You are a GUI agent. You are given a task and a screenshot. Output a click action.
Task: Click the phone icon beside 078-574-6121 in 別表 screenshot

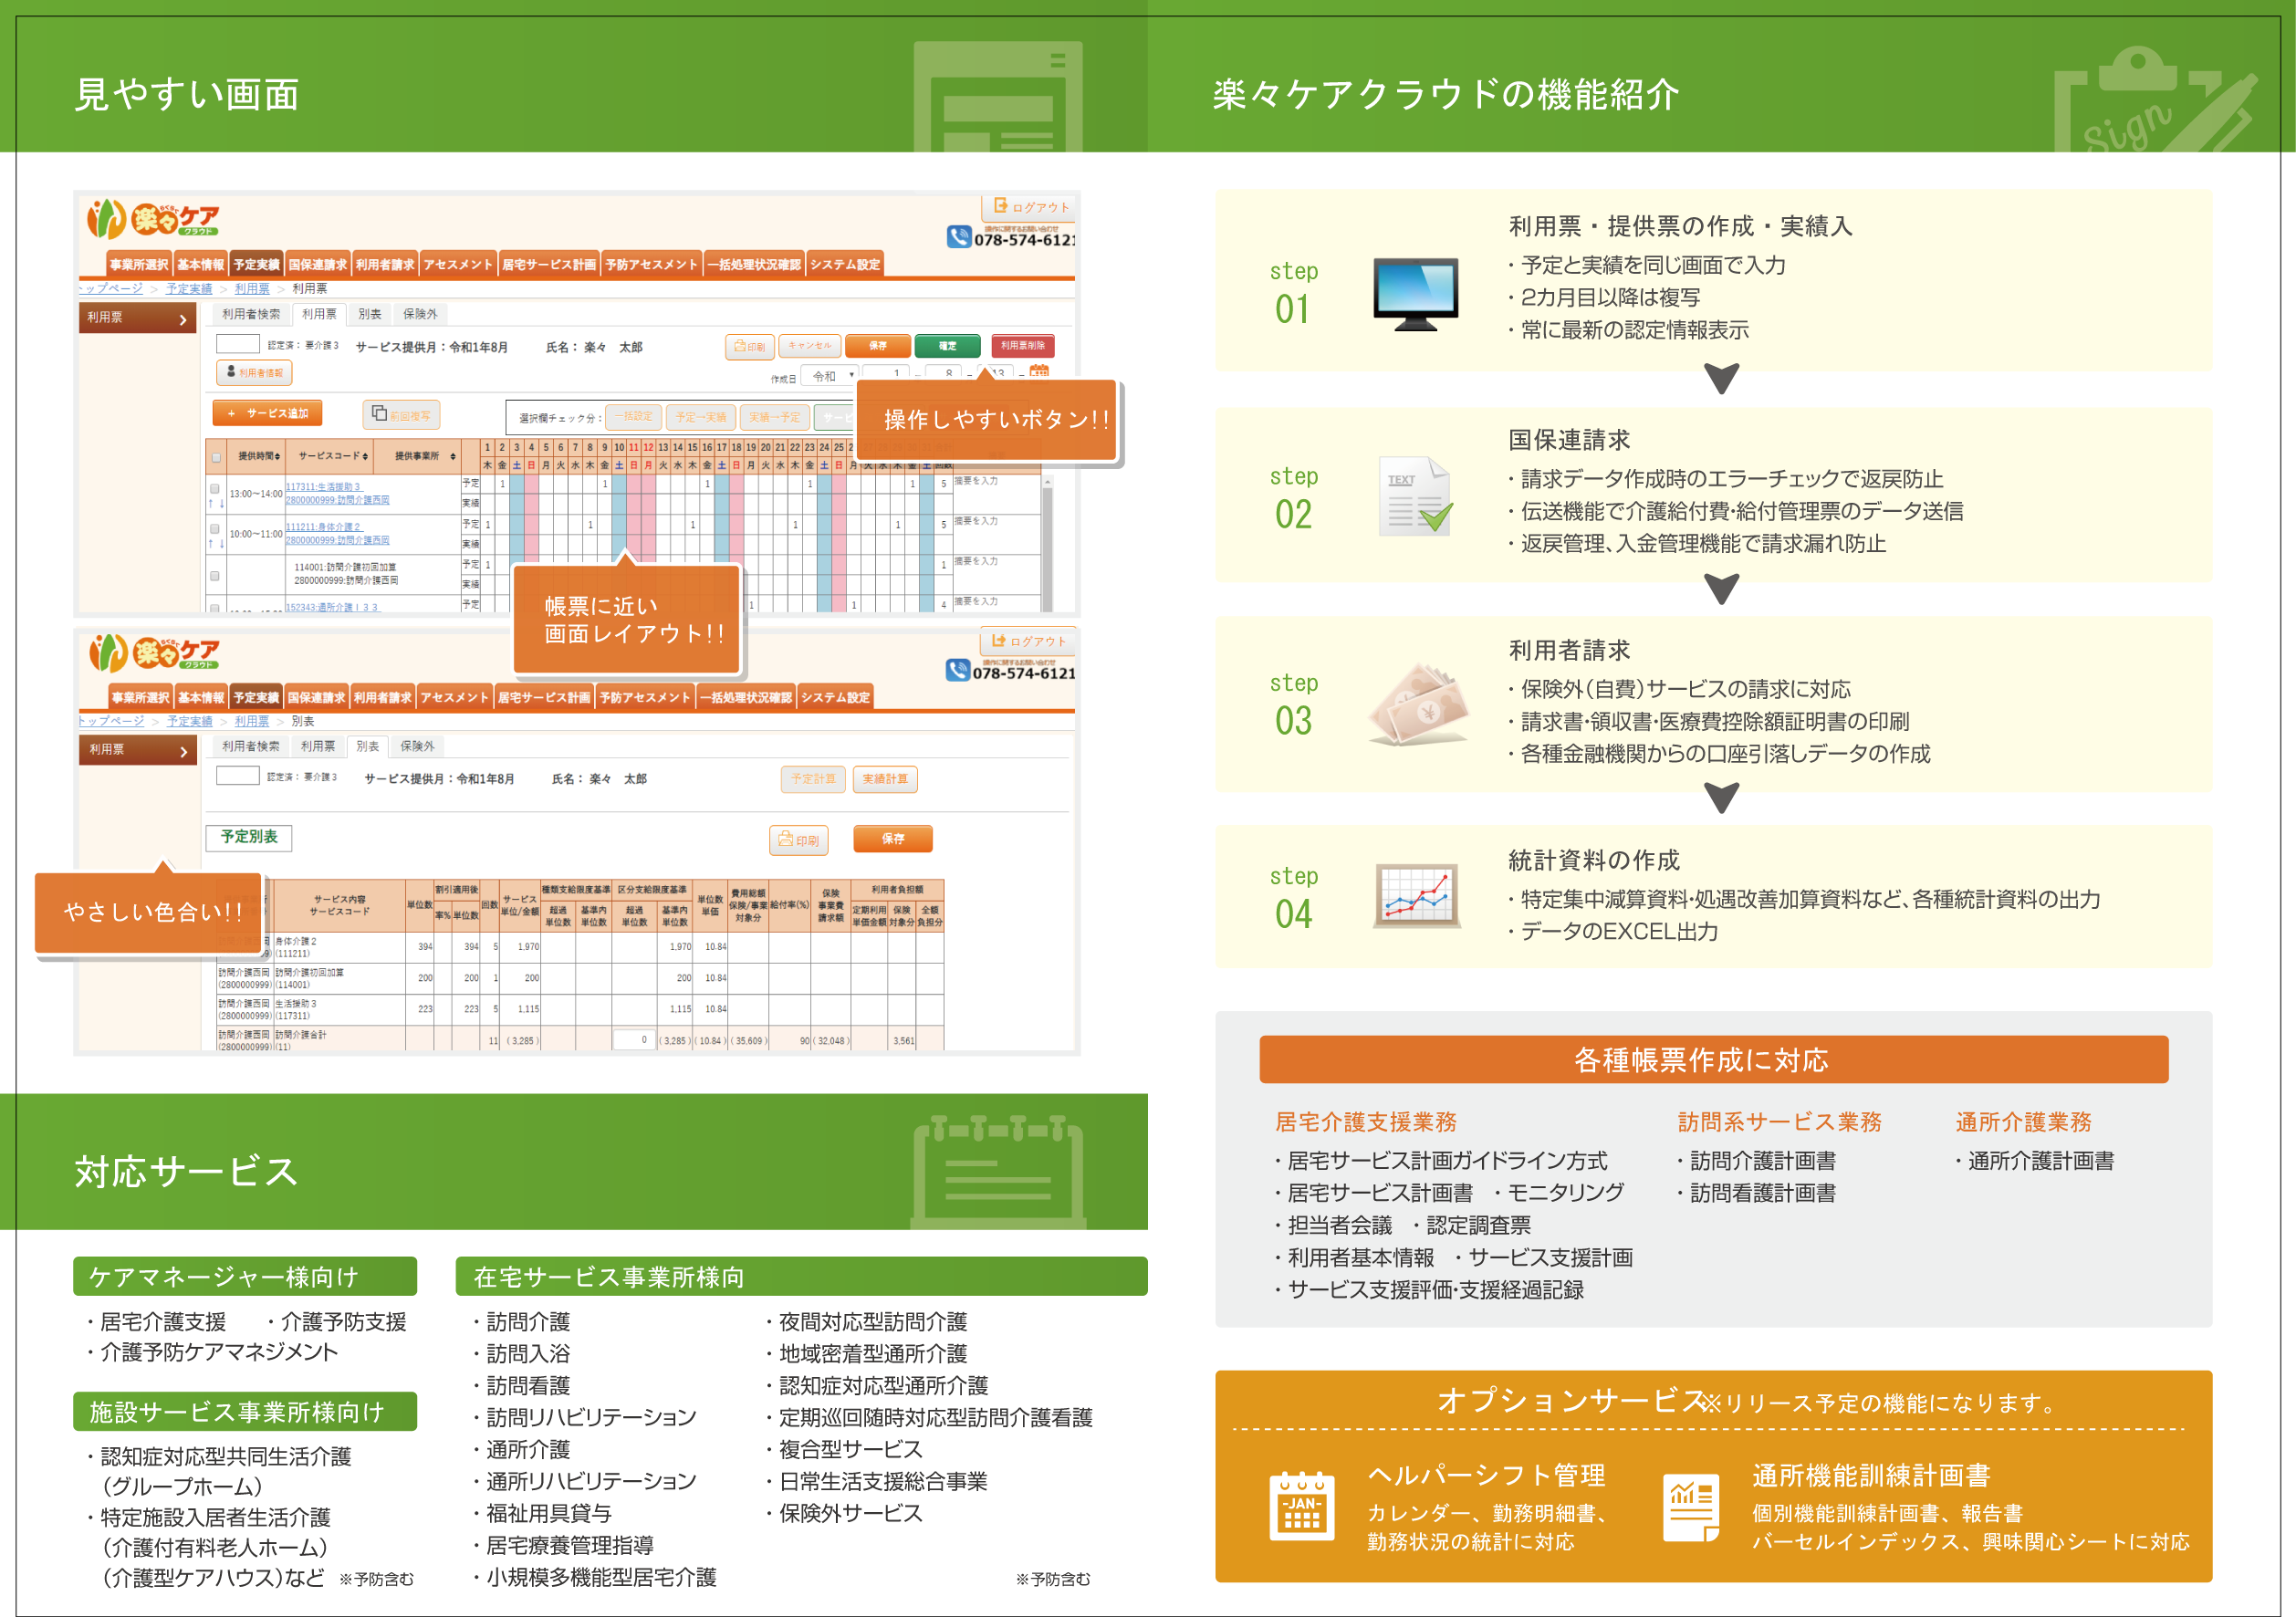coord(957,670)
